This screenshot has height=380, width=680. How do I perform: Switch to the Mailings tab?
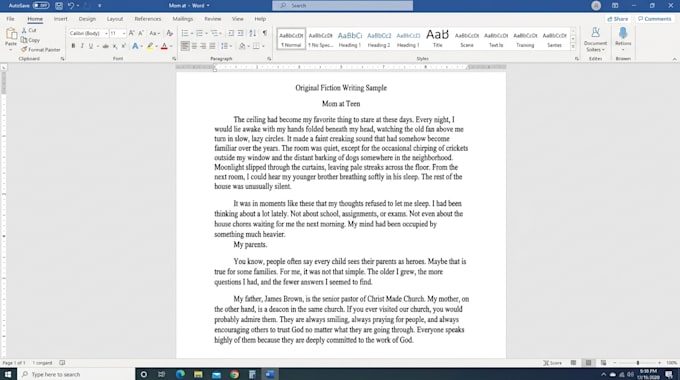183,19
